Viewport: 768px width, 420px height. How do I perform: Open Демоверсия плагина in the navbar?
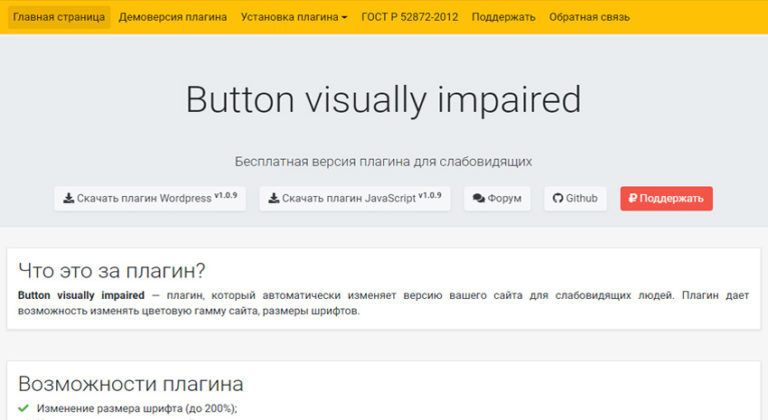(x=173, y=17)
